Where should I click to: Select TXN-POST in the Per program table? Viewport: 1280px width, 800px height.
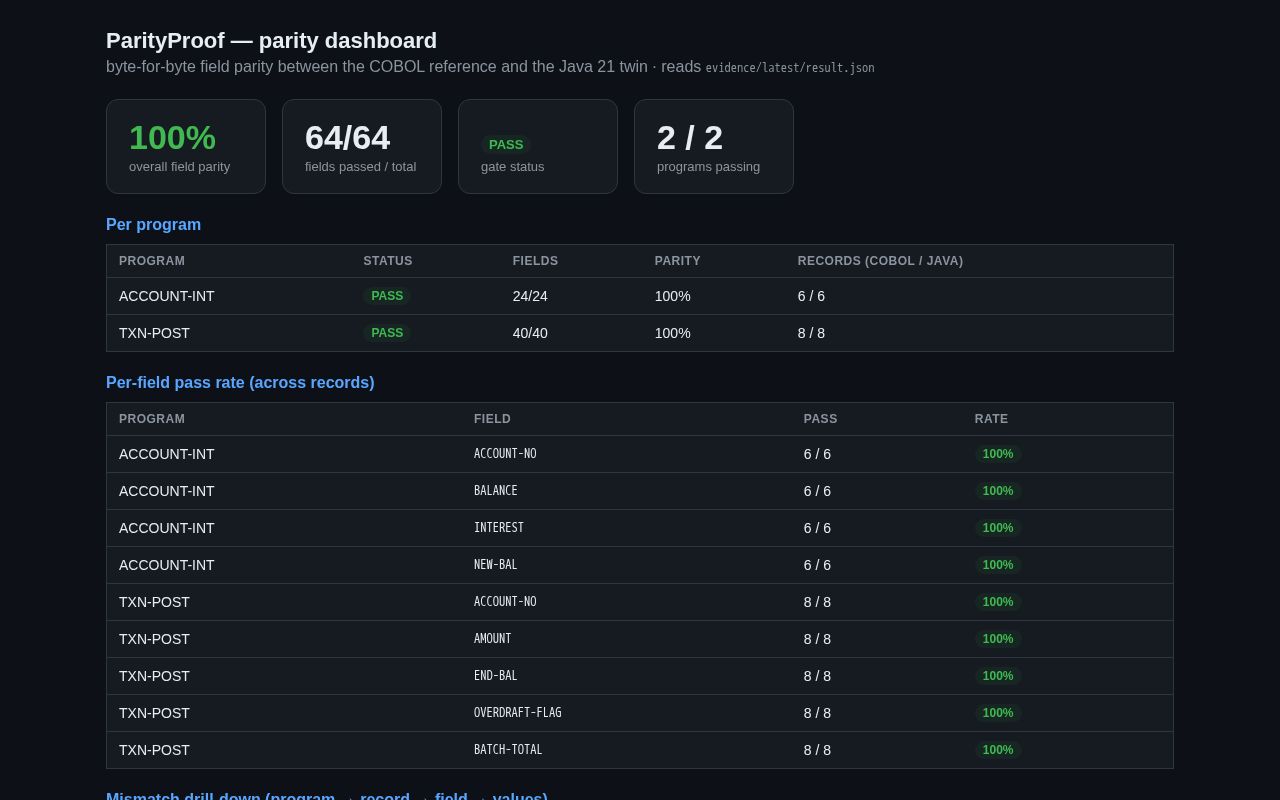(x=154, y=333)
